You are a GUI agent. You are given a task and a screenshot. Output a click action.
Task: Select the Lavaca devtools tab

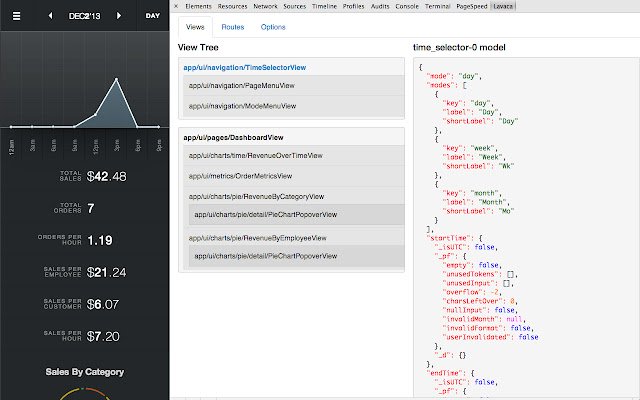tap(503, 6)
